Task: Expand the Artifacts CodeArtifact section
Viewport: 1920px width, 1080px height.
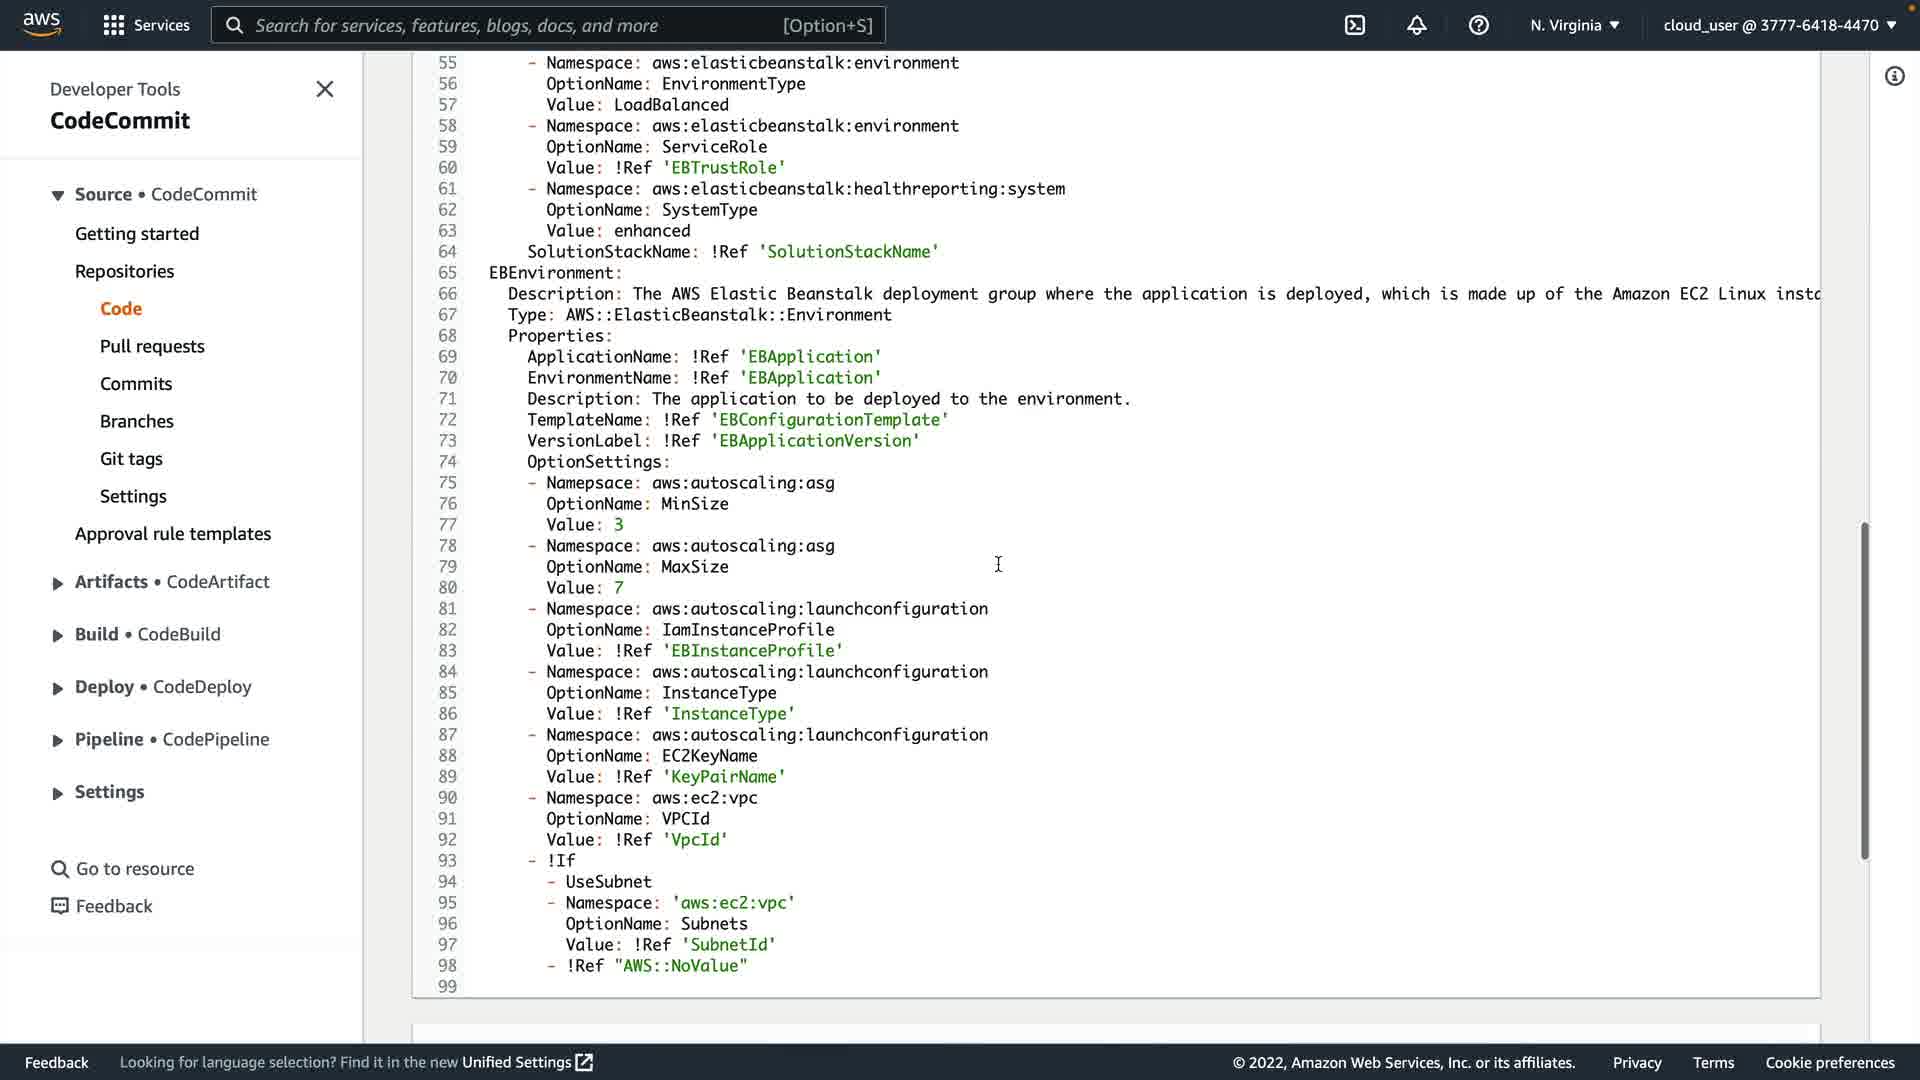Action: point(58,583)
